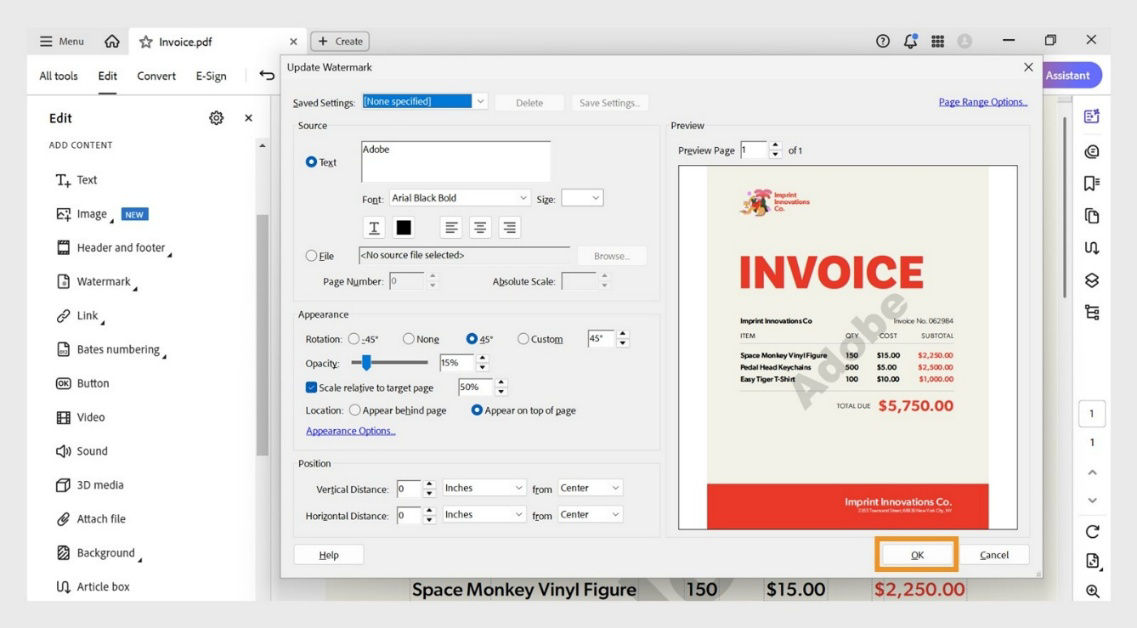Click the notifications bell icon
Viewport: 1137px width, 628px height.
coord(911,41)
